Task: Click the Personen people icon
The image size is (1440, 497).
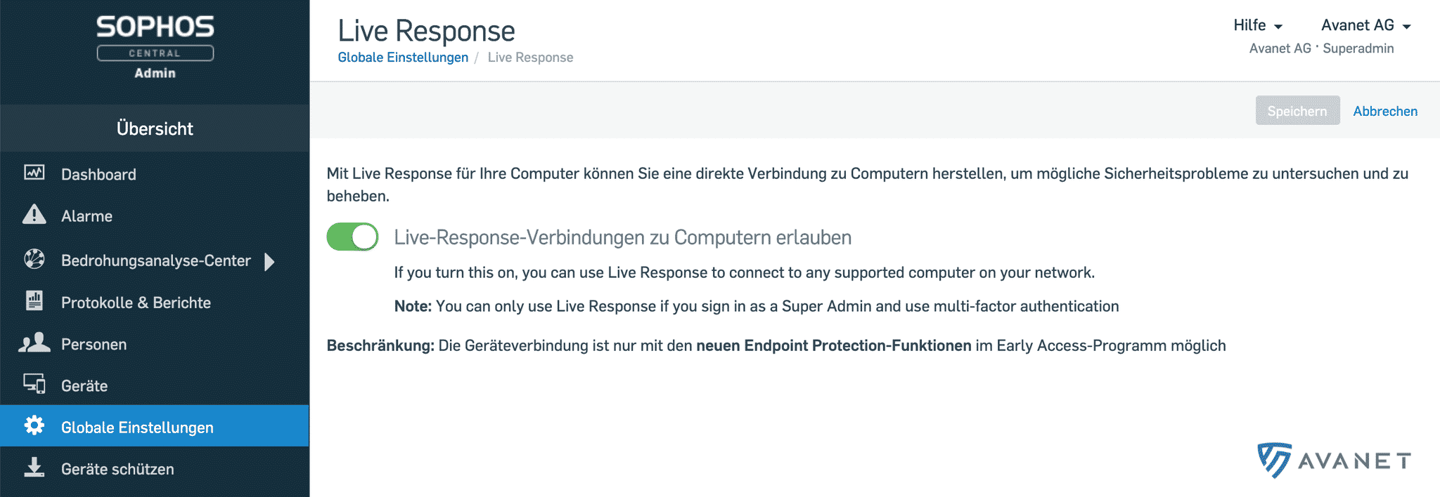Action: (34, 343)
